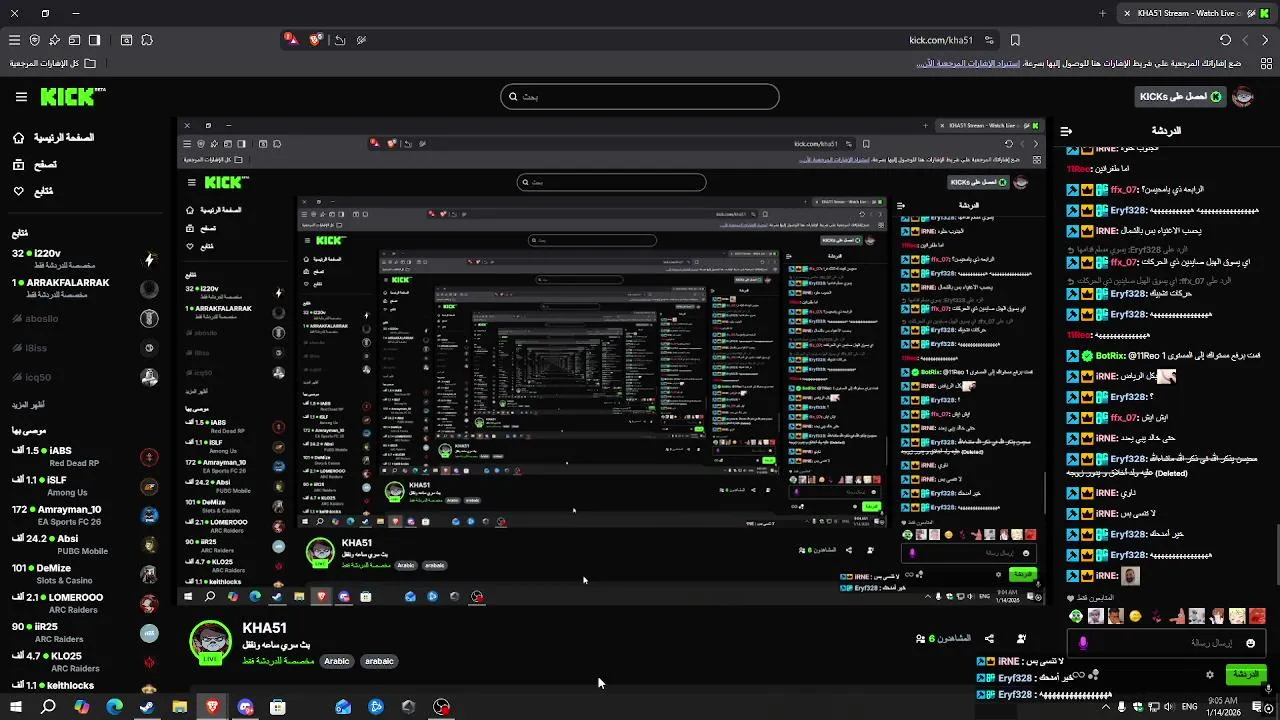
Task: Click the follow person icon beside share
Action: [1021, 638]
